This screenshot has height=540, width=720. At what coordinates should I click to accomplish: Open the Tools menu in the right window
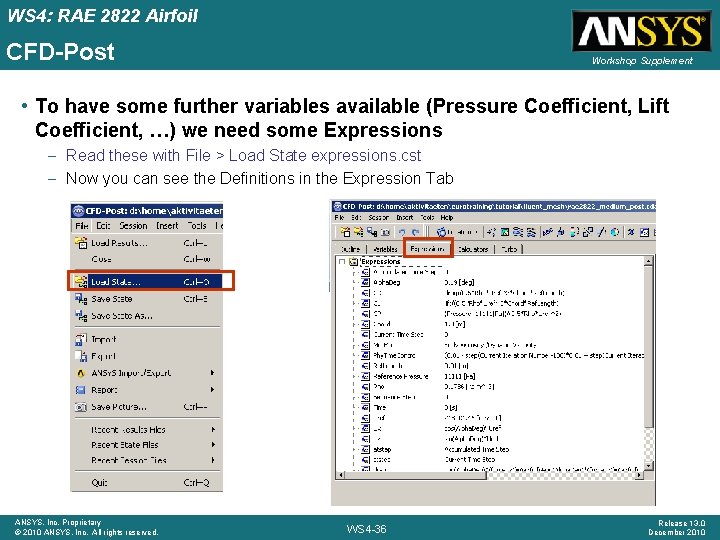427,218
